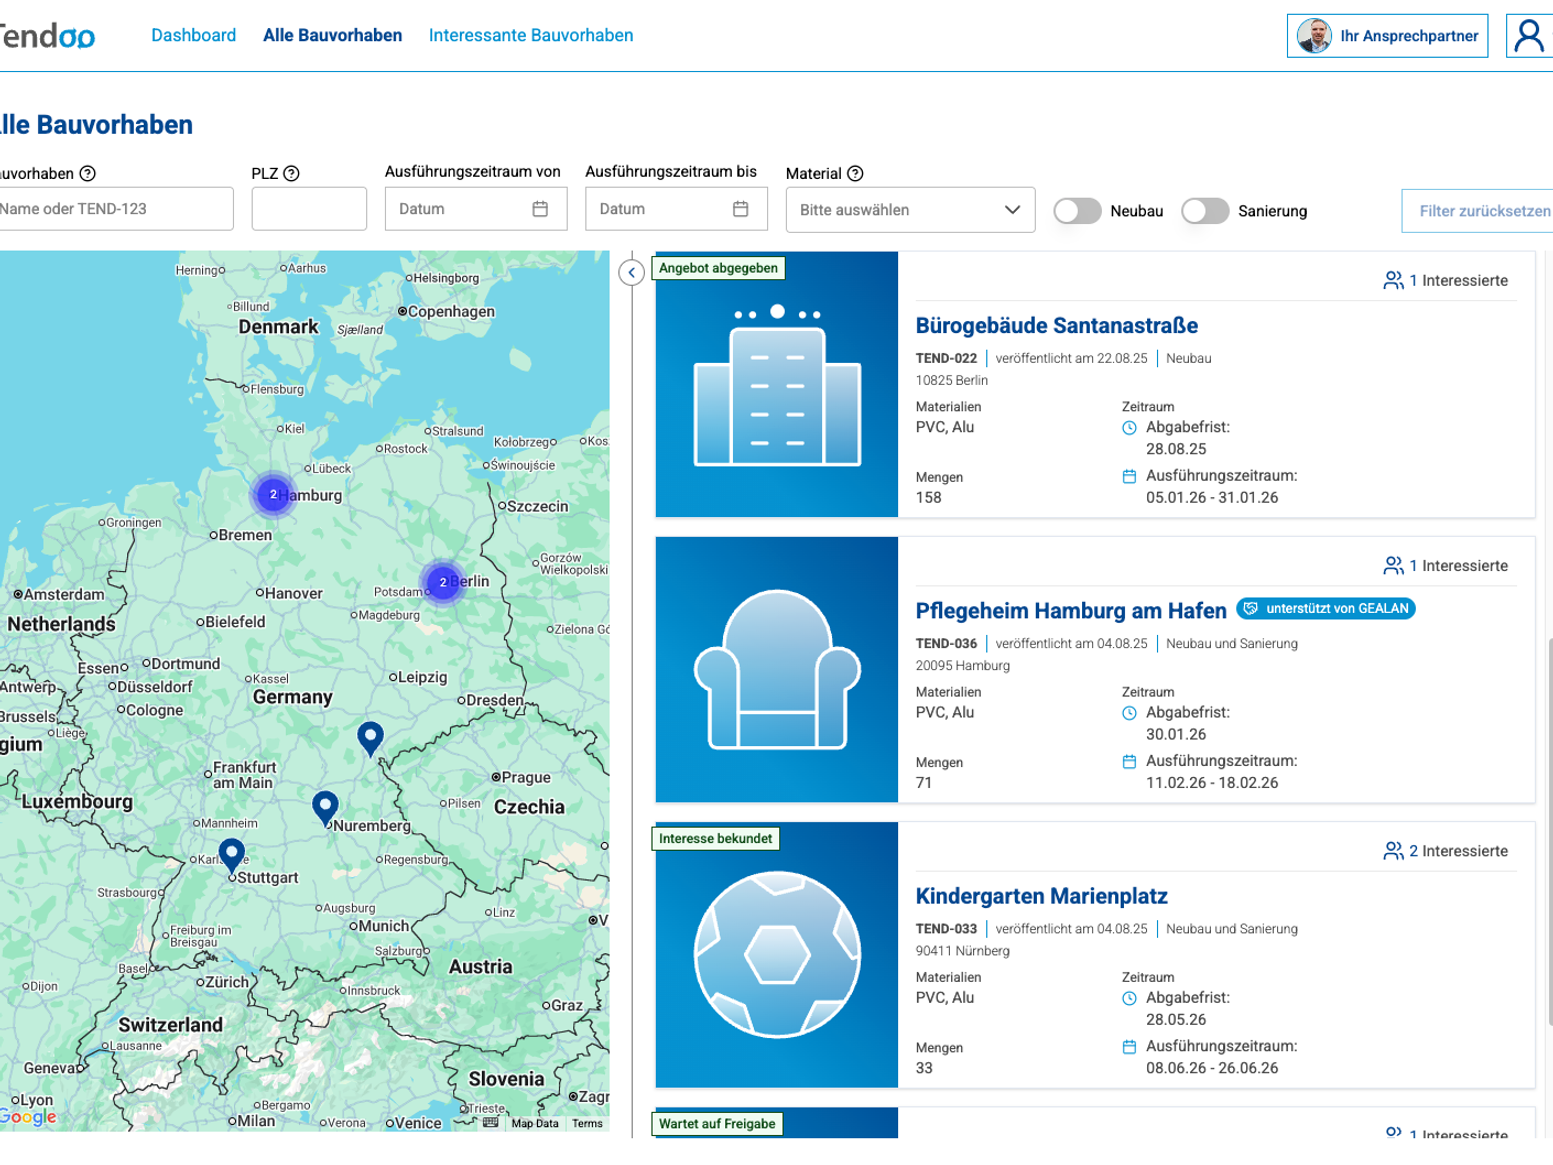Enable the Neubau toggle
The image size is (1553, 1165).
1077,211
